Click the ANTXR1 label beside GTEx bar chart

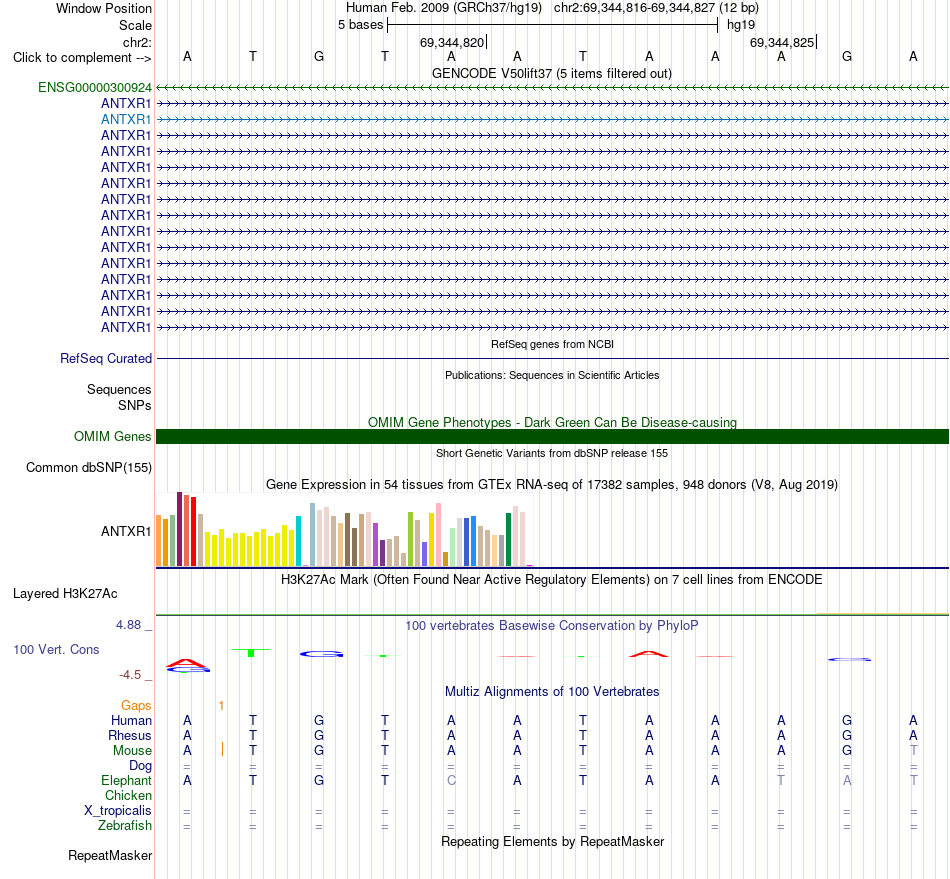pyautogui.click(x=126, y=531)
